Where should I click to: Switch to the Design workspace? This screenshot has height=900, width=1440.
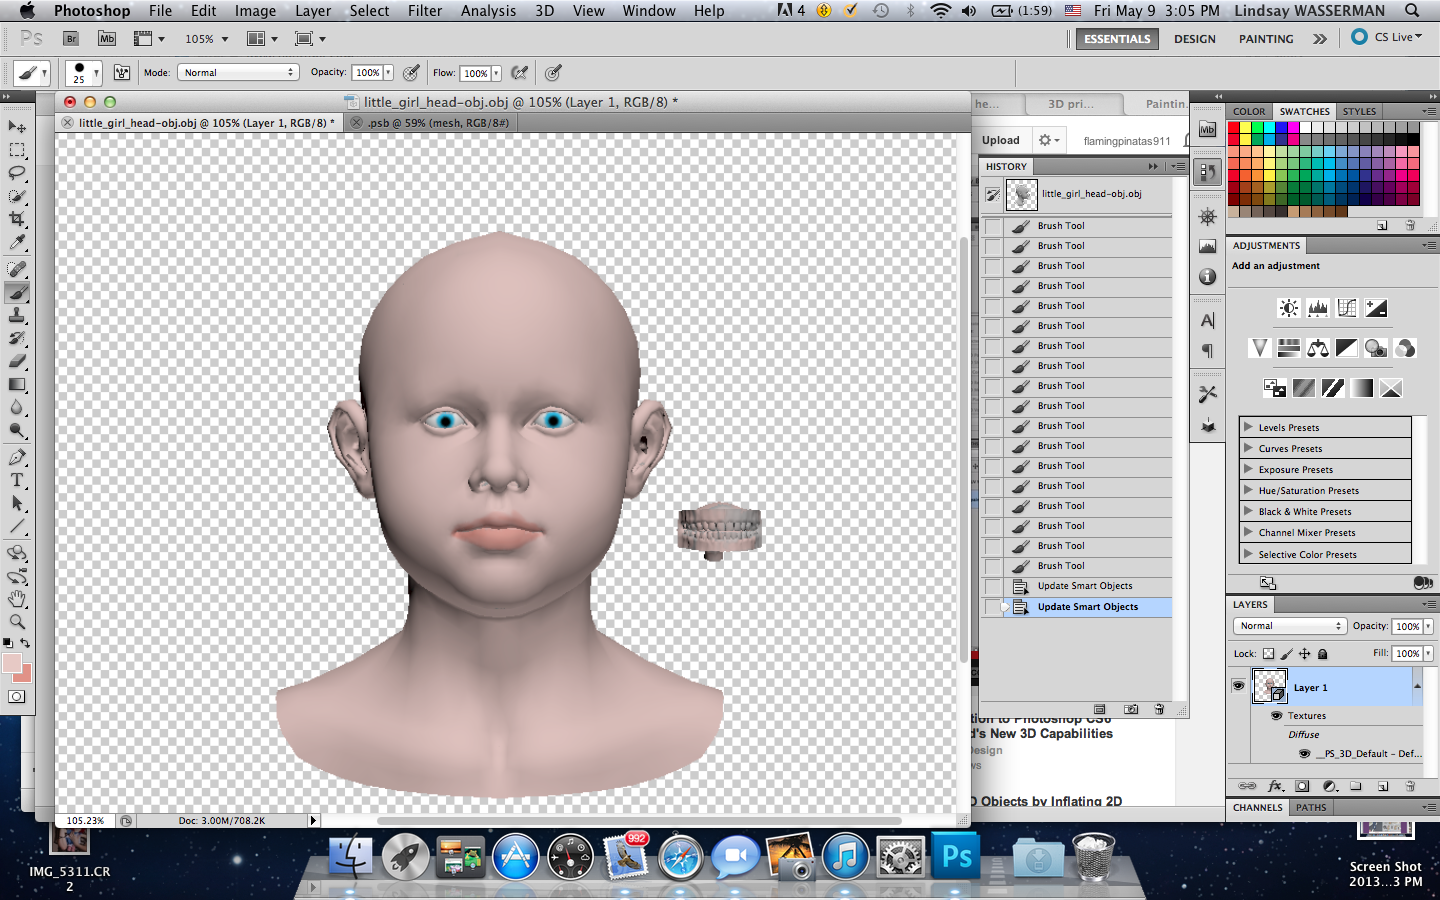[1195, 39]
